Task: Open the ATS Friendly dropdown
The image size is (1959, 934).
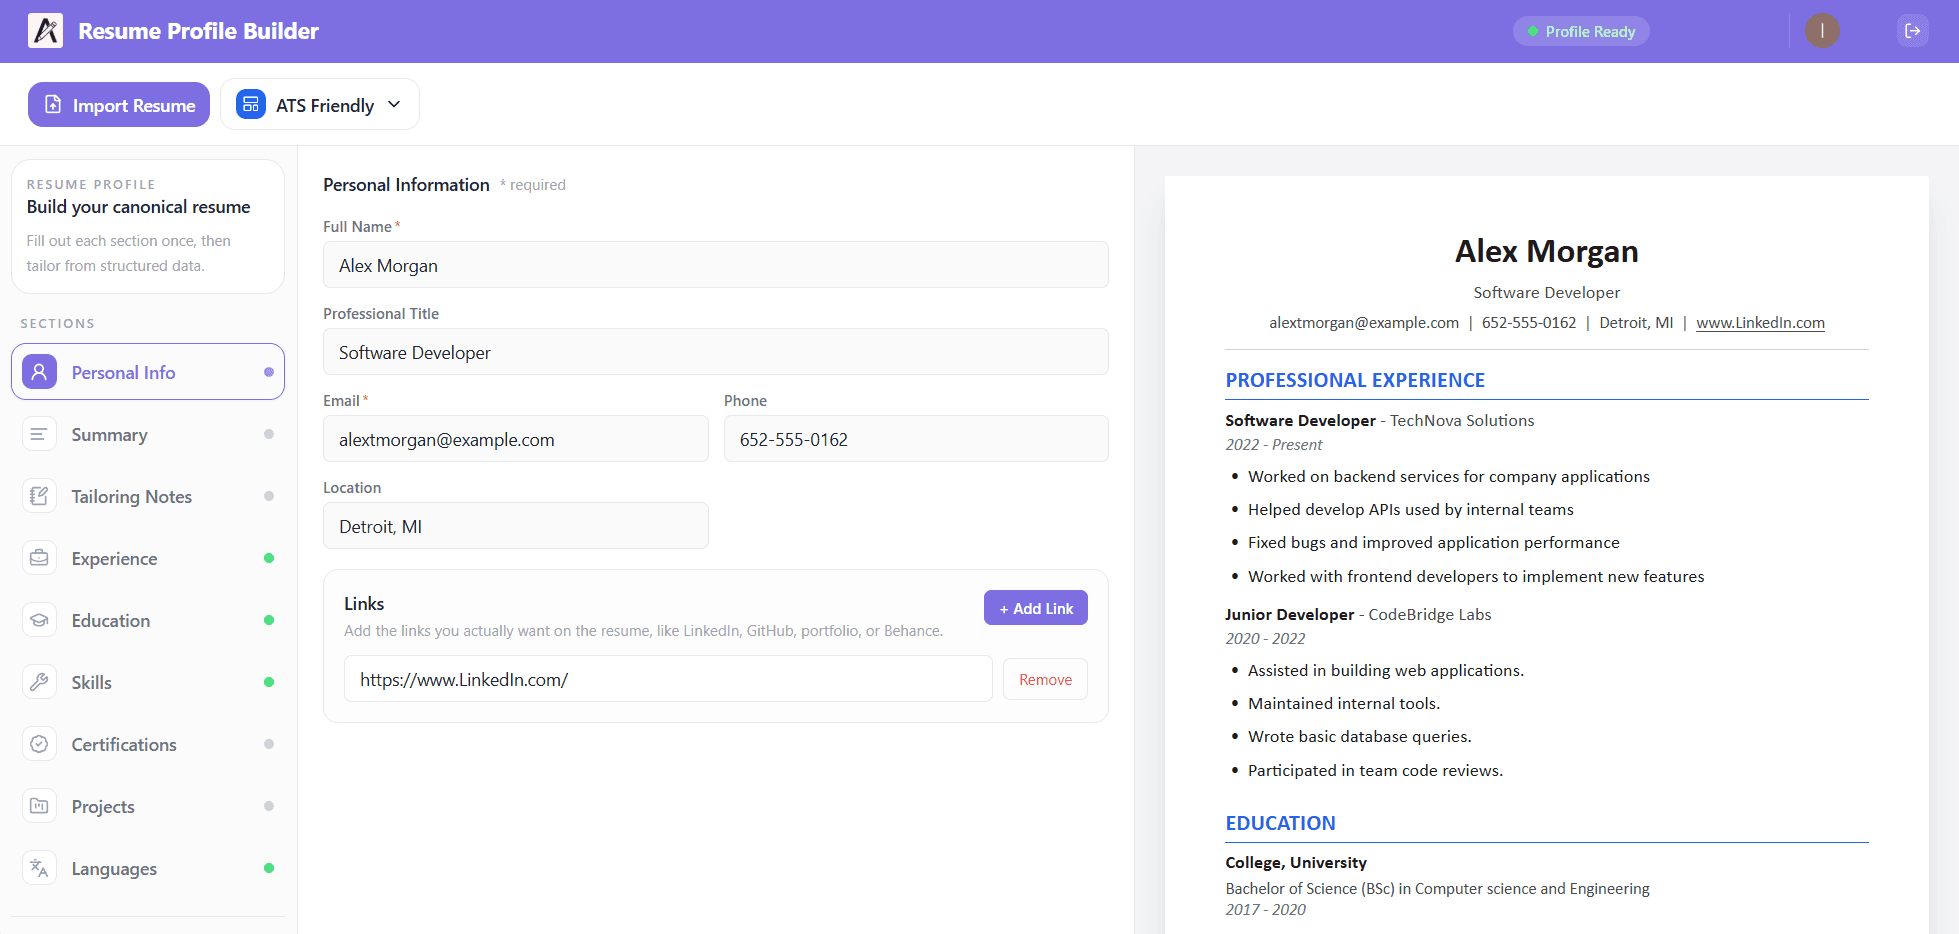Action: (319, 104)
